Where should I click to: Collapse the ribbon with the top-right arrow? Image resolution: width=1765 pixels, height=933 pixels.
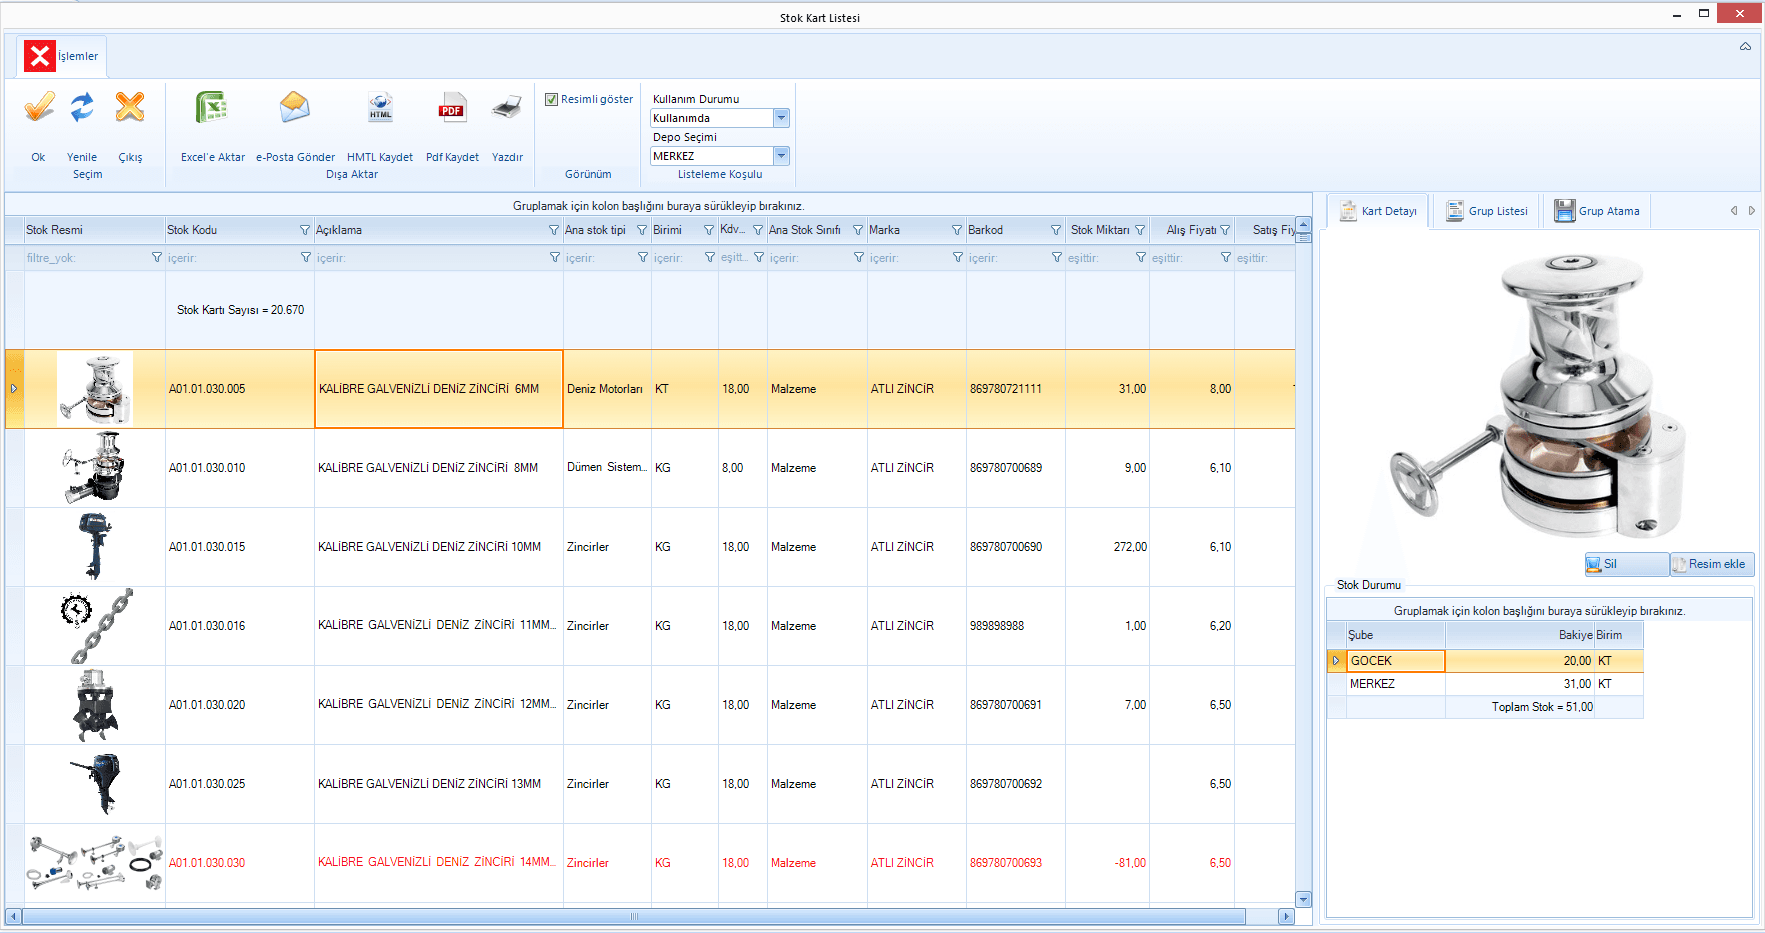click(1745, 46)
